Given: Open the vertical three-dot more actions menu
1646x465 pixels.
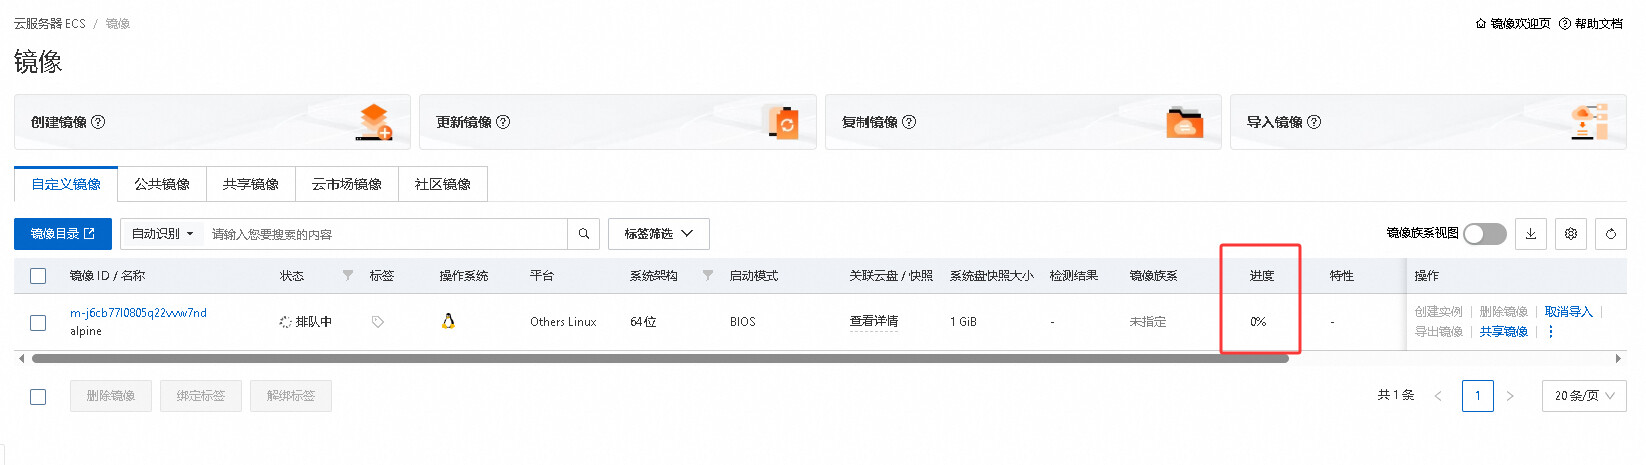Looking at the screenshot, I should 1551,332.
